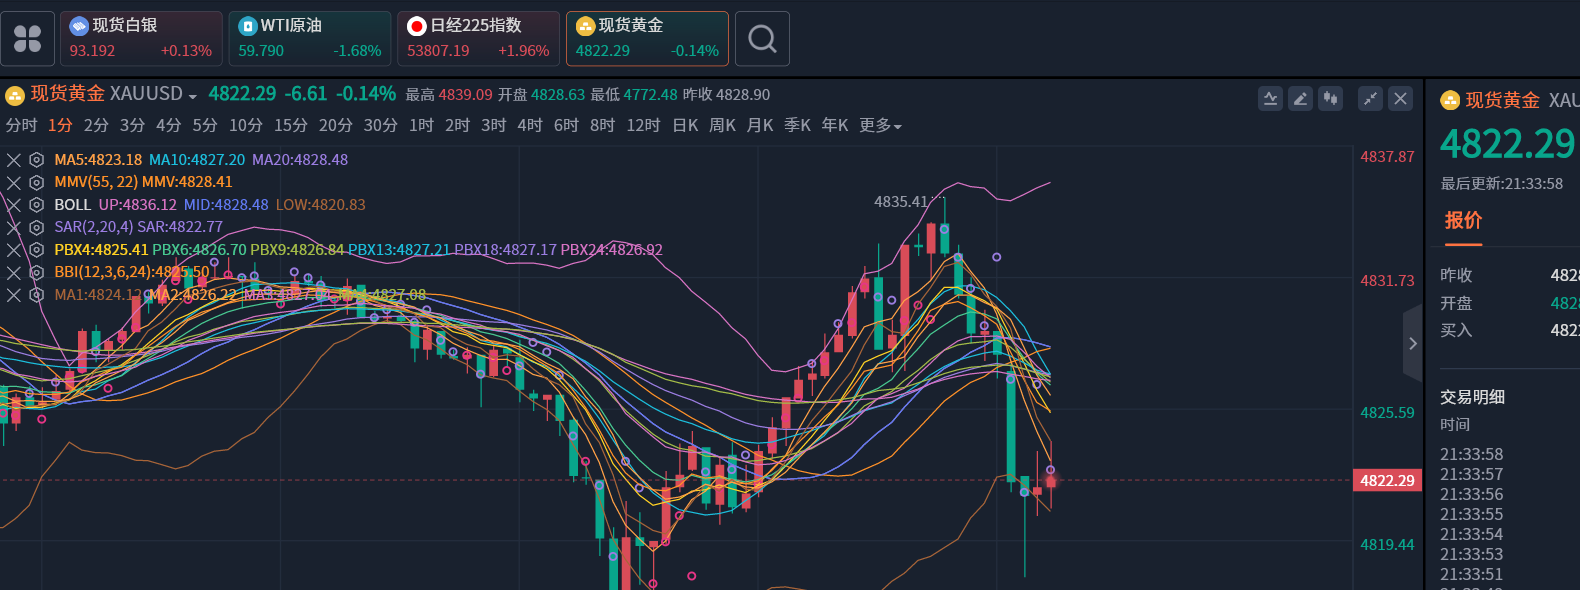The height and width of the screenshot is (590, 1580).
Task: Switch to the 日K timeframe
Action: tap(685, 126)
